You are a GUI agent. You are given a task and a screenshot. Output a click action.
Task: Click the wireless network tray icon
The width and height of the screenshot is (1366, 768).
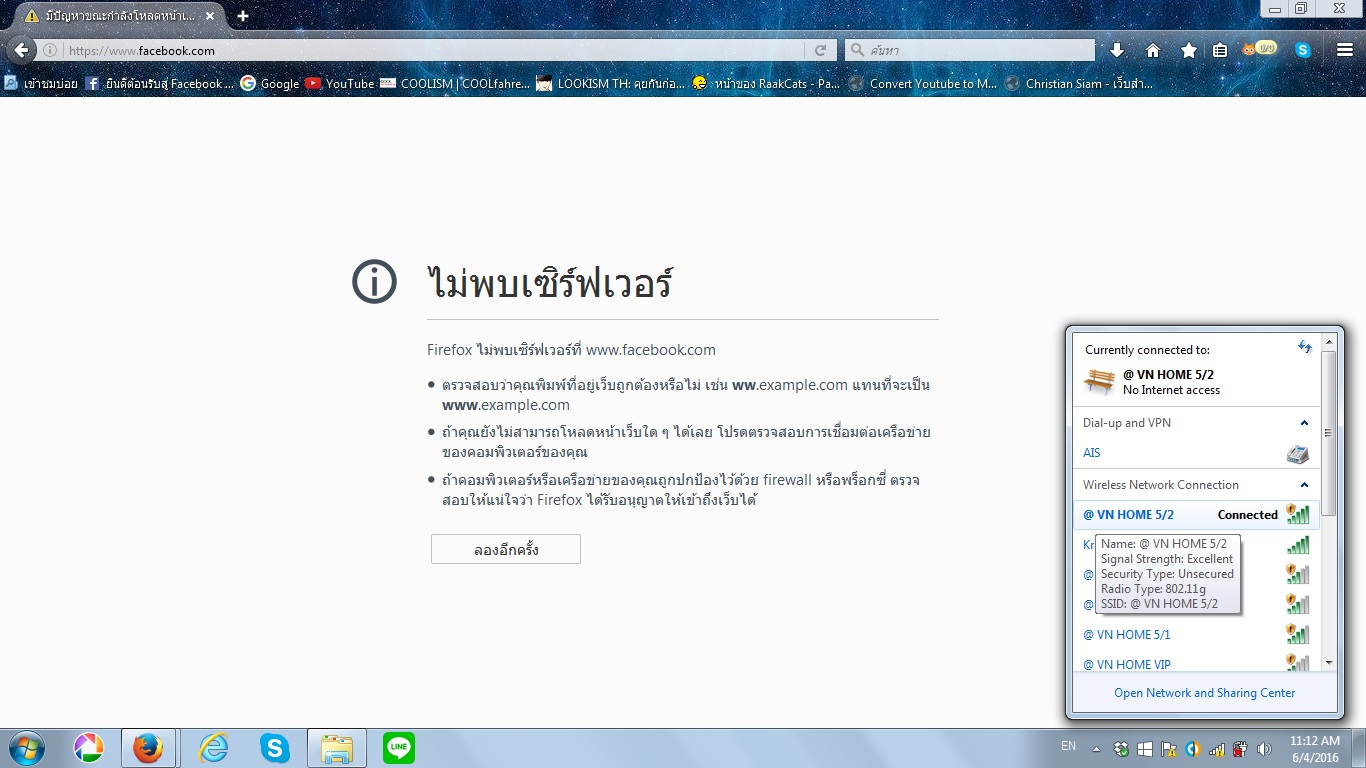pos(1217,748)
